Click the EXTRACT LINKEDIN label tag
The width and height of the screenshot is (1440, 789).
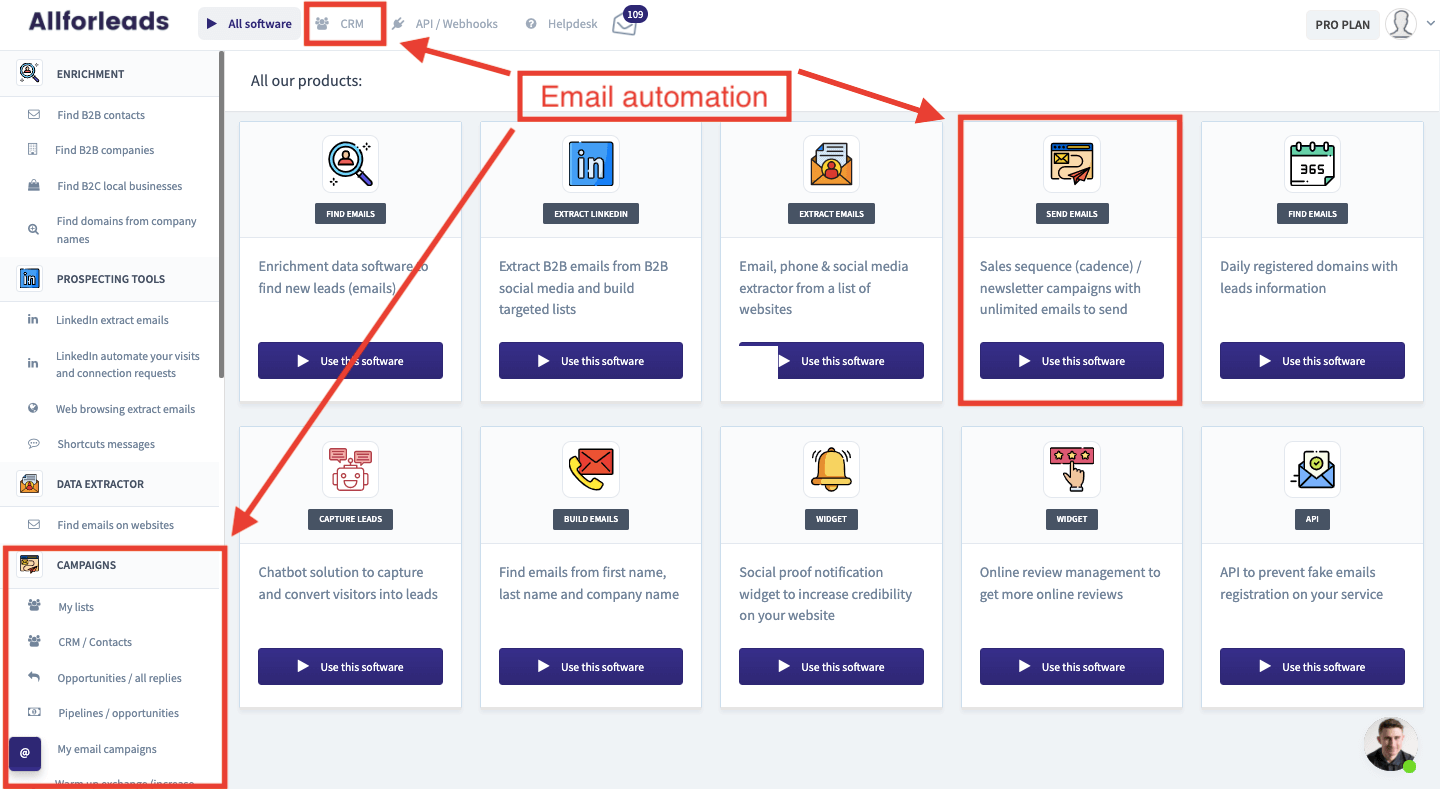591,214
